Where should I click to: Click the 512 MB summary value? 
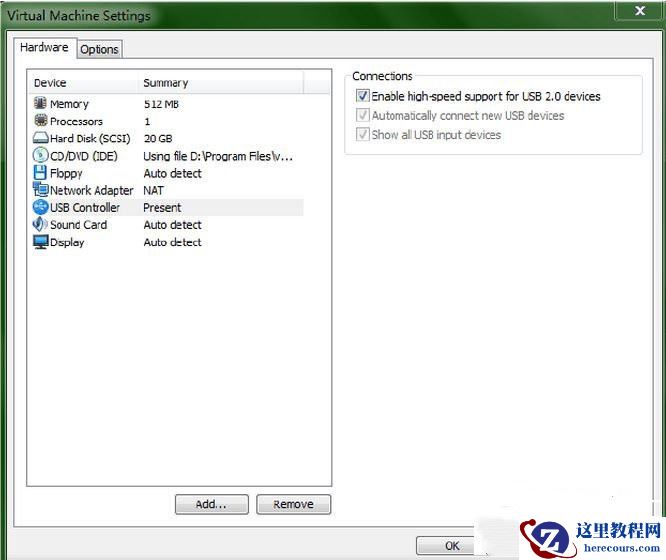161,104
